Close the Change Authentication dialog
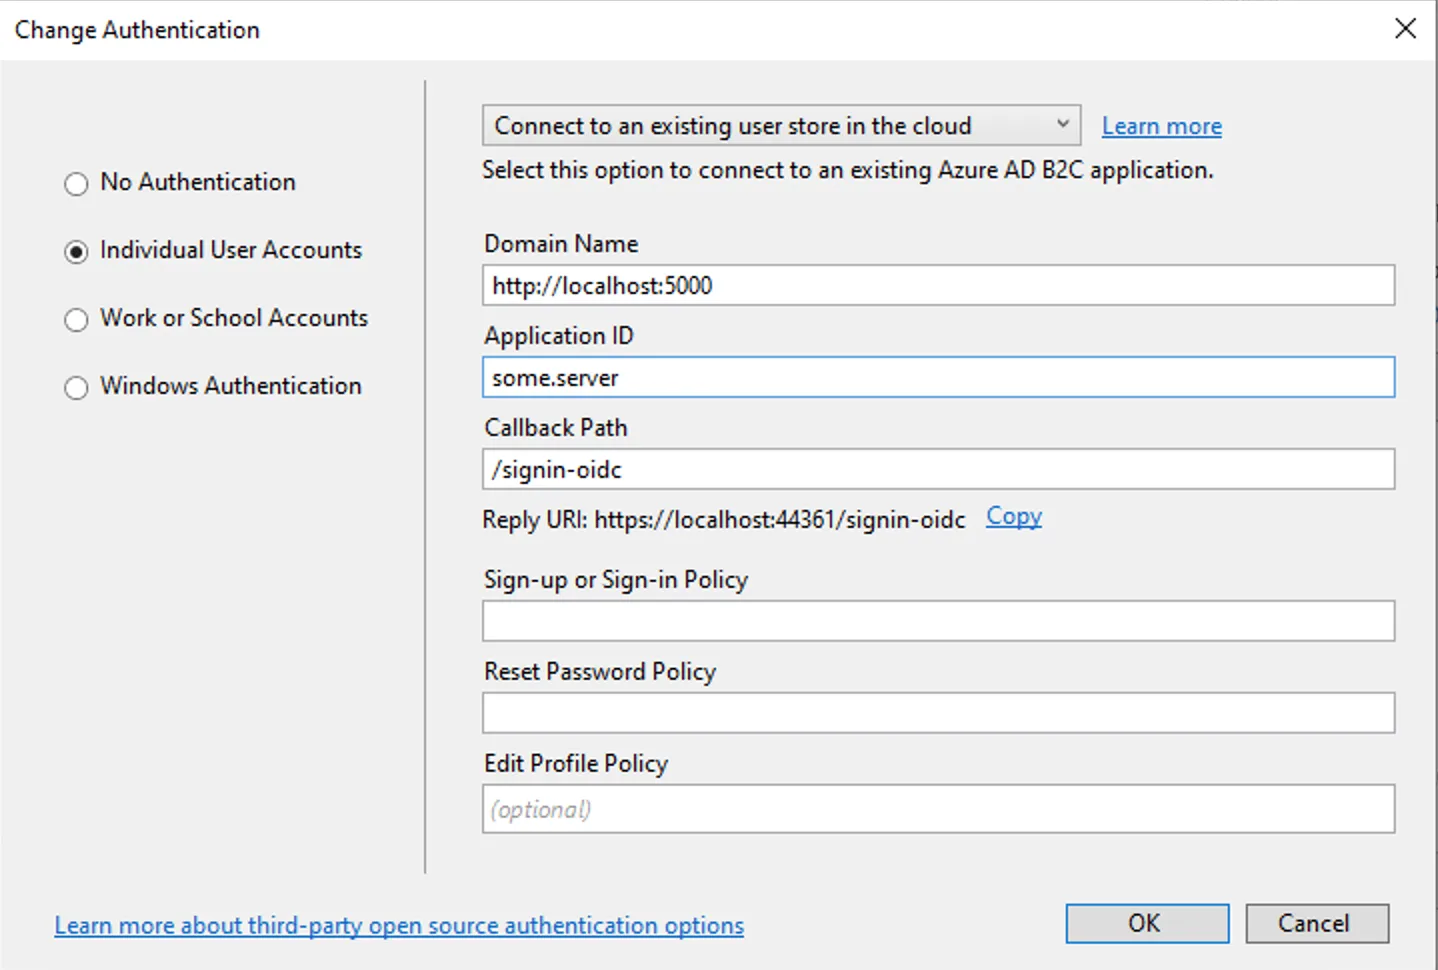Image resolution: width=1438 pixels, height=970 pixels. pyautogui.click(x=1405, y=29)
